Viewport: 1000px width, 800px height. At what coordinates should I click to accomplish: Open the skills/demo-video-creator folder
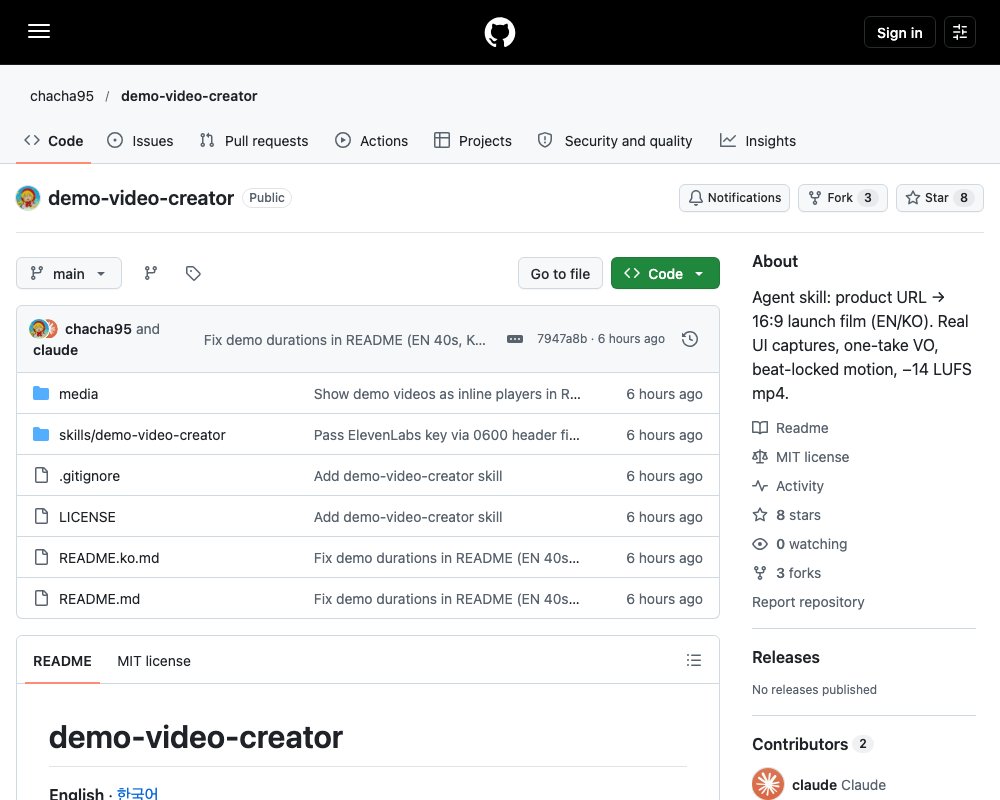click(x=142, y=435)
